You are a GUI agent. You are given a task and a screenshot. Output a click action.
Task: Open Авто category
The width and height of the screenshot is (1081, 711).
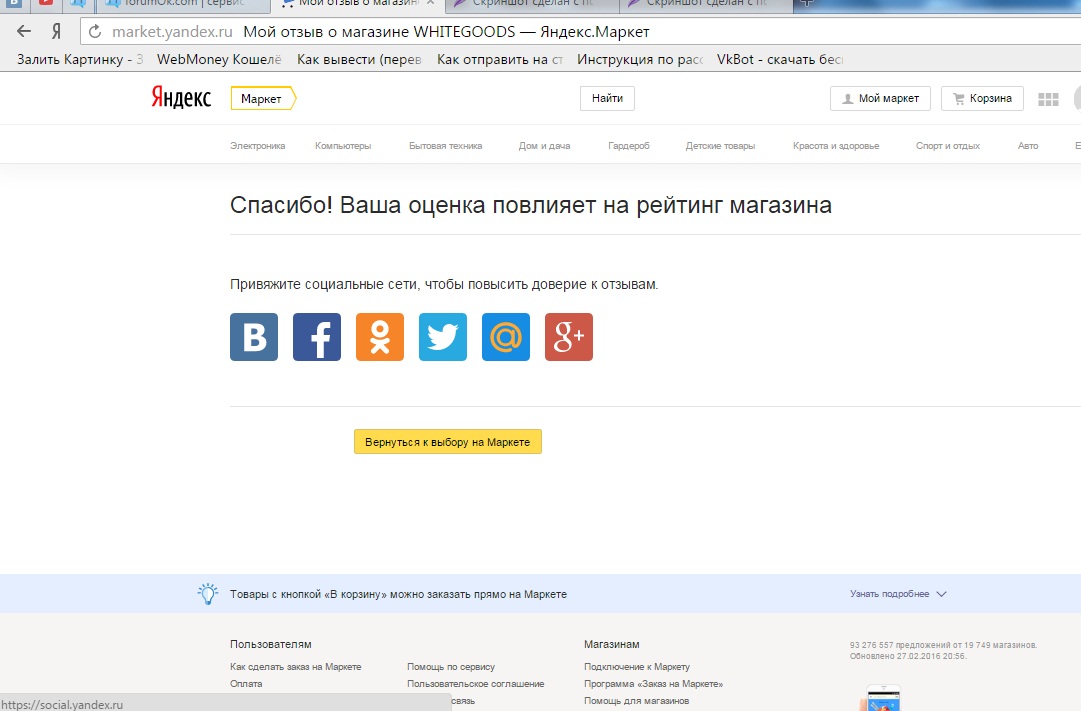pos(1028,146)
